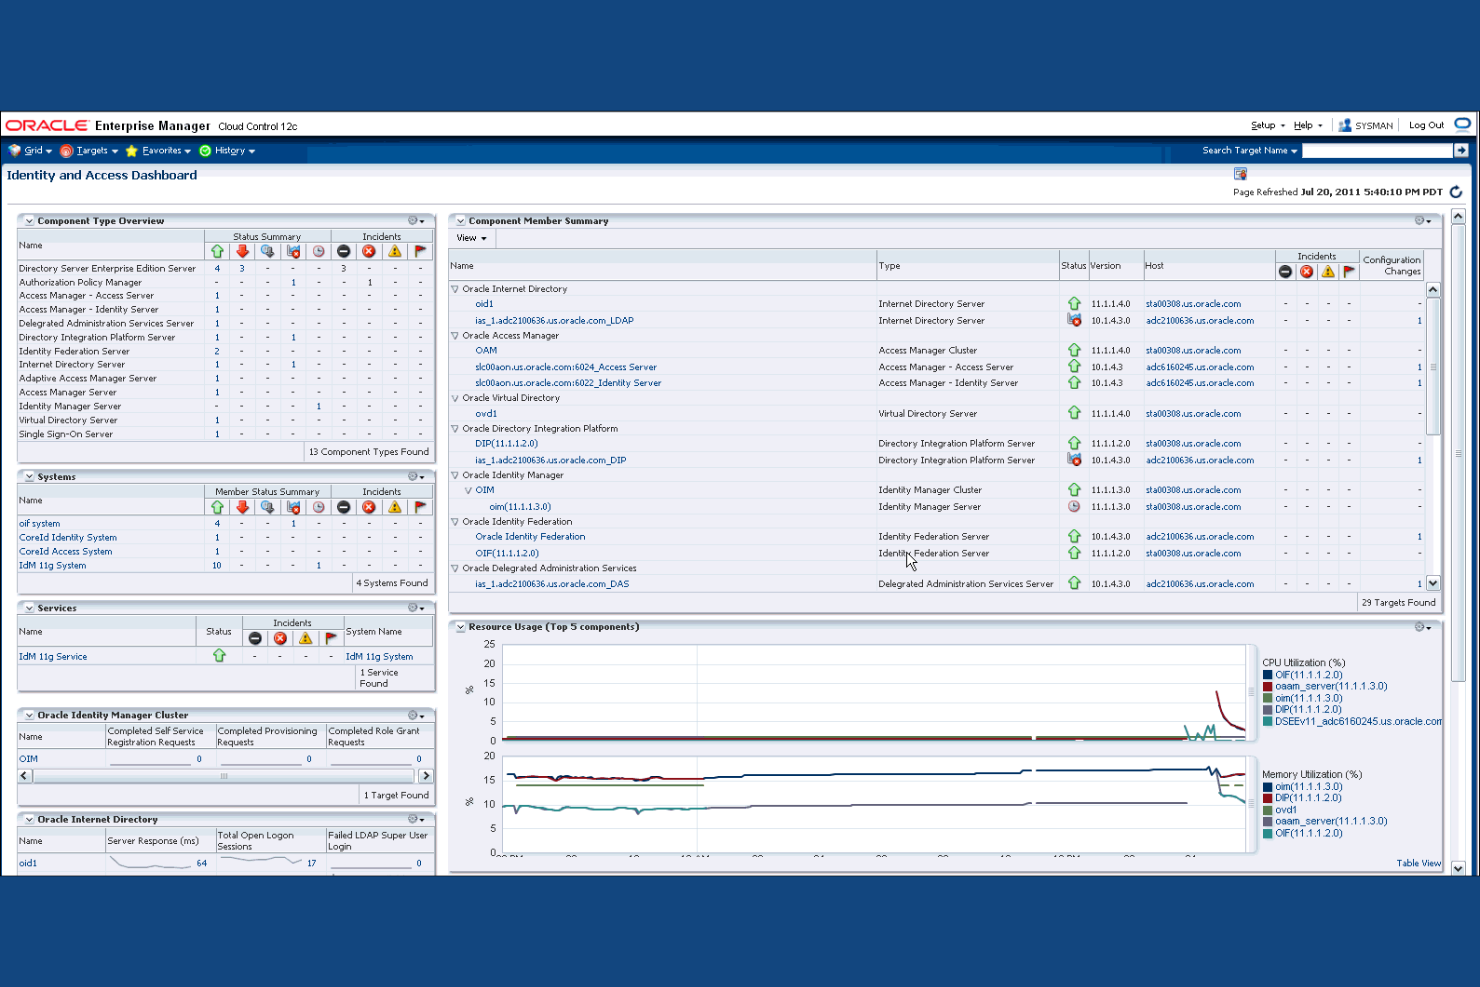Click the search arrow icon beside the search box

(x=1462, y=150)
